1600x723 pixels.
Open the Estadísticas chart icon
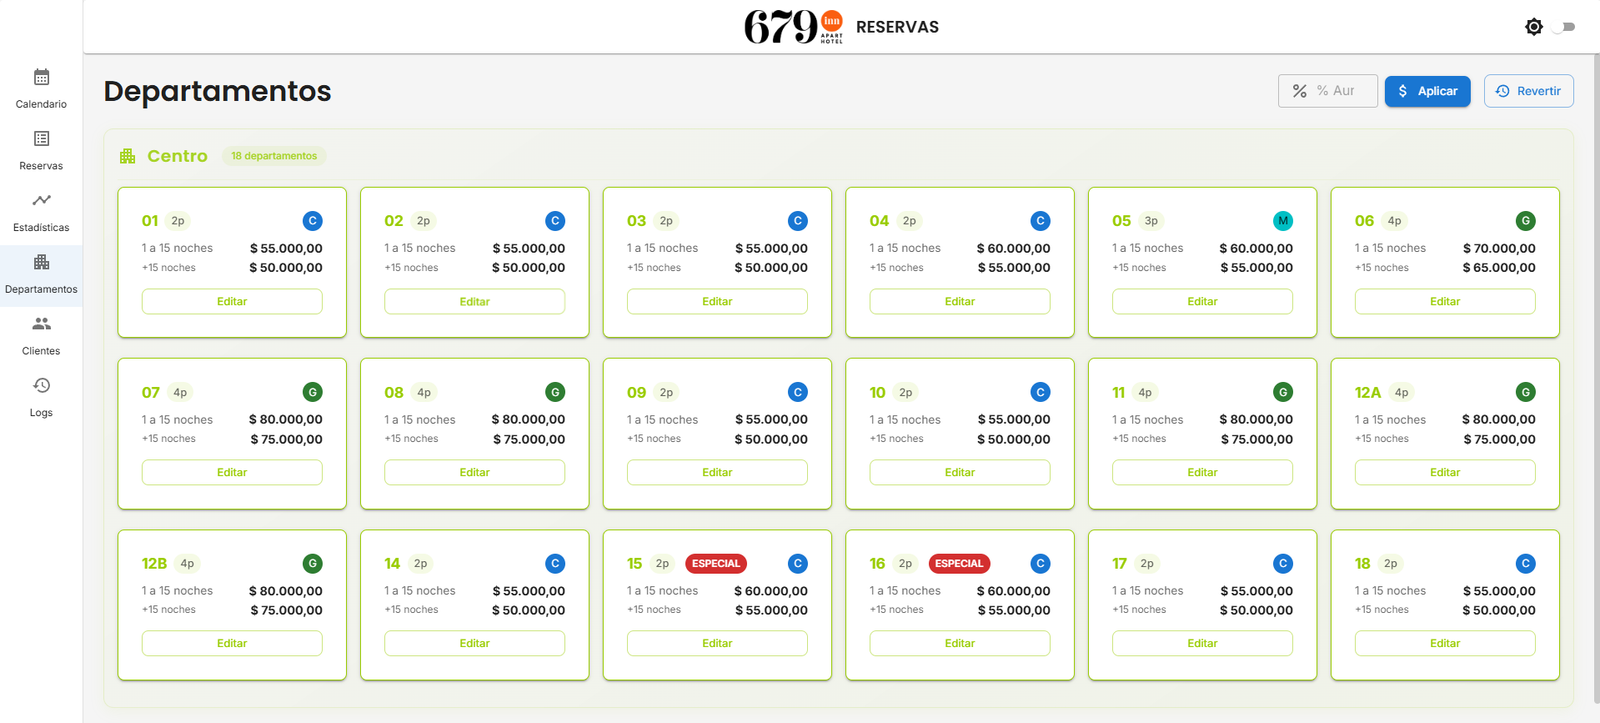[x=41, y=201]
